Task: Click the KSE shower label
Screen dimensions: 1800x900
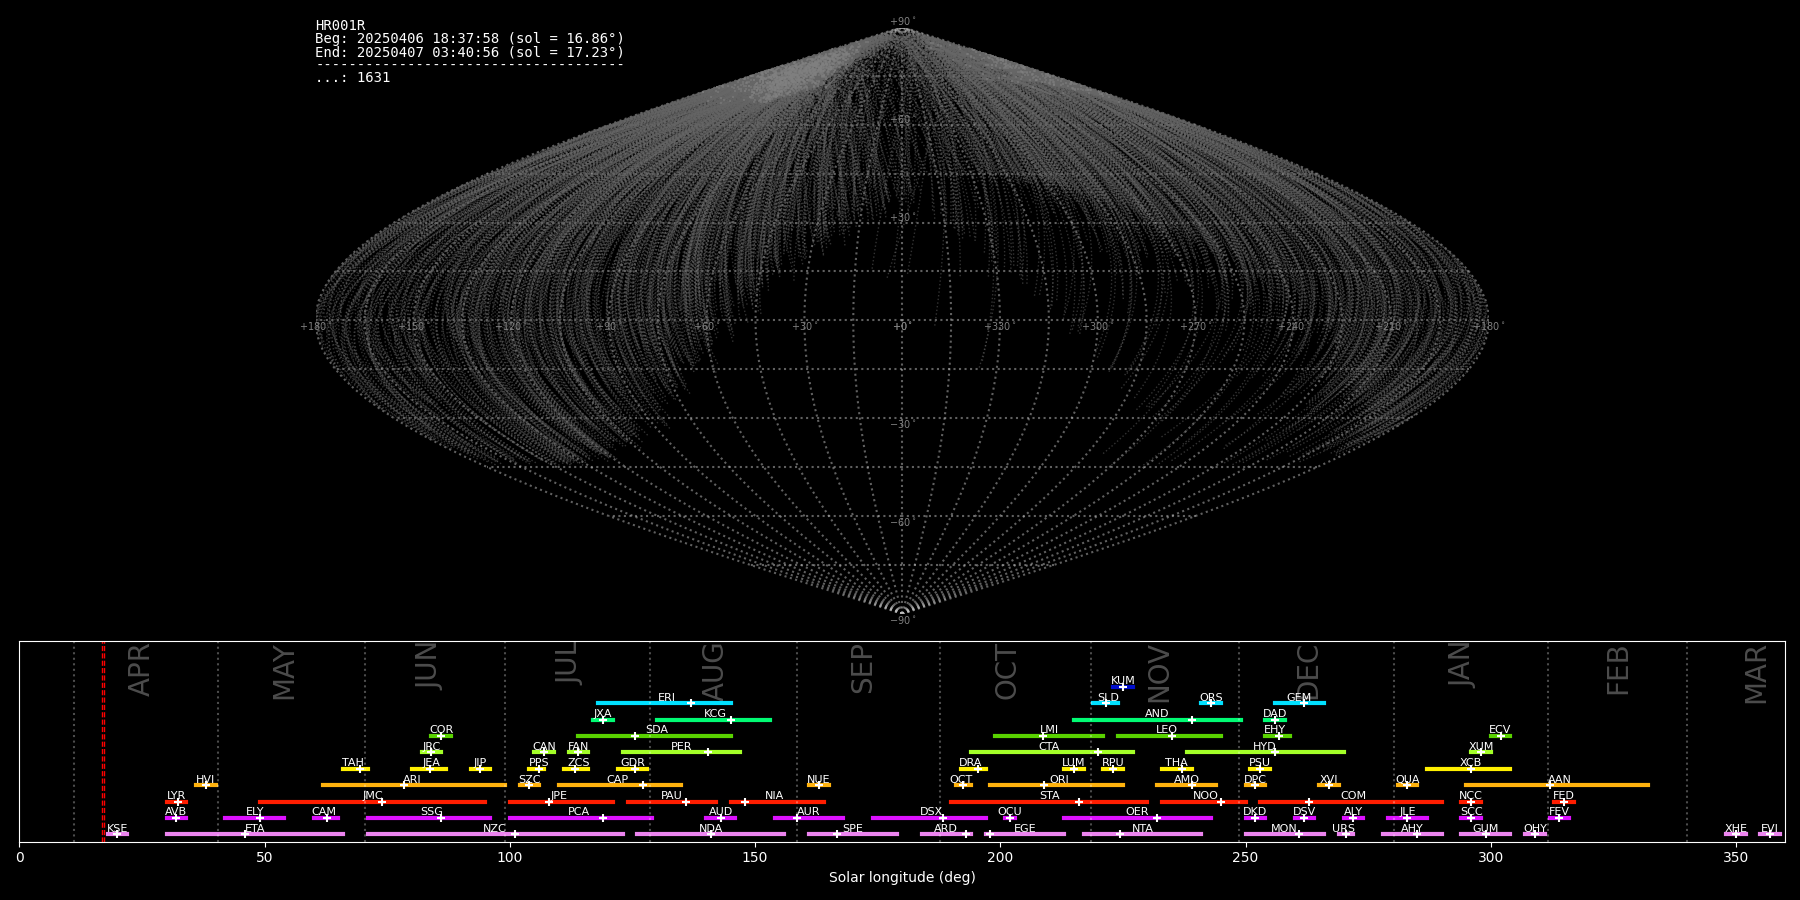Action: [x=117, y=829]
